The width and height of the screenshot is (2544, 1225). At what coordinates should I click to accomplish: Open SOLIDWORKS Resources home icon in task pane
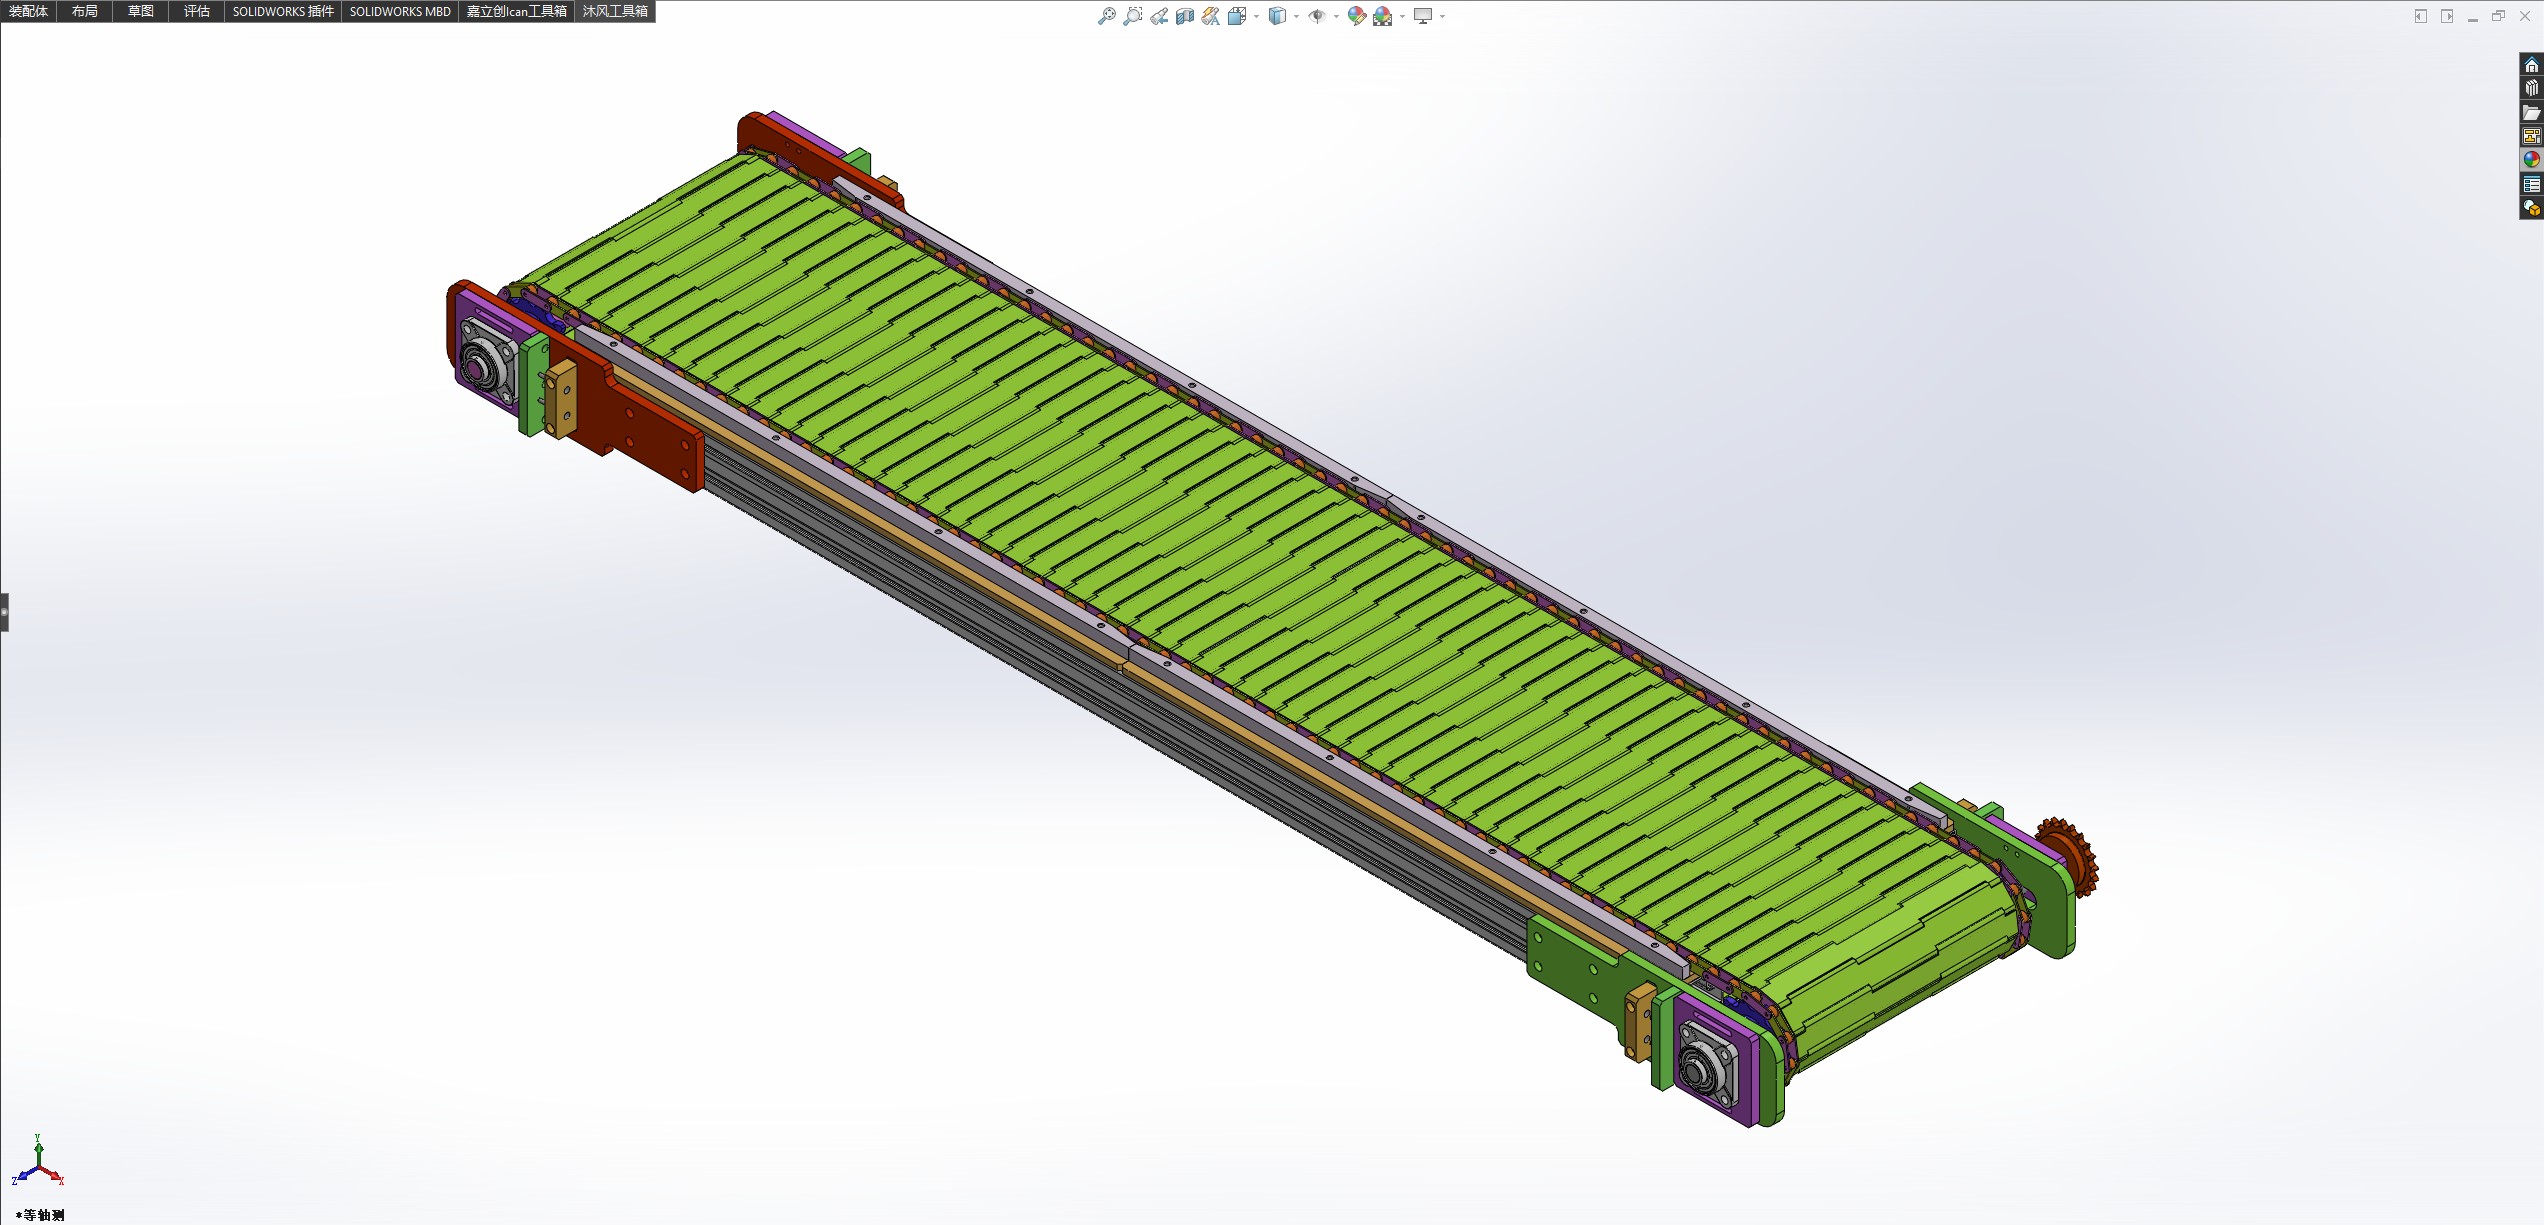point(2531,65)
